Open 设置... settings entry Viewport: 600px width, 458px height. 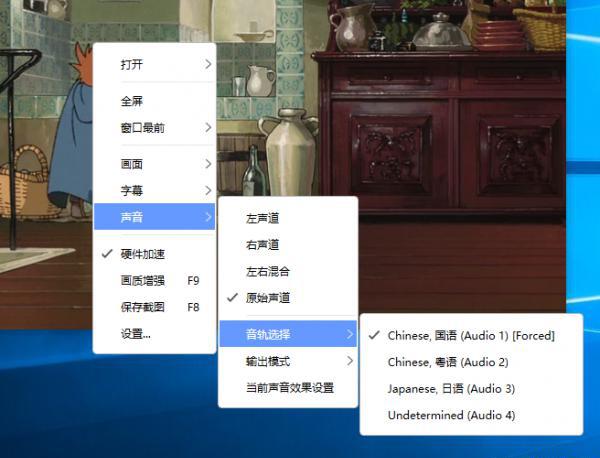(155, 334)
